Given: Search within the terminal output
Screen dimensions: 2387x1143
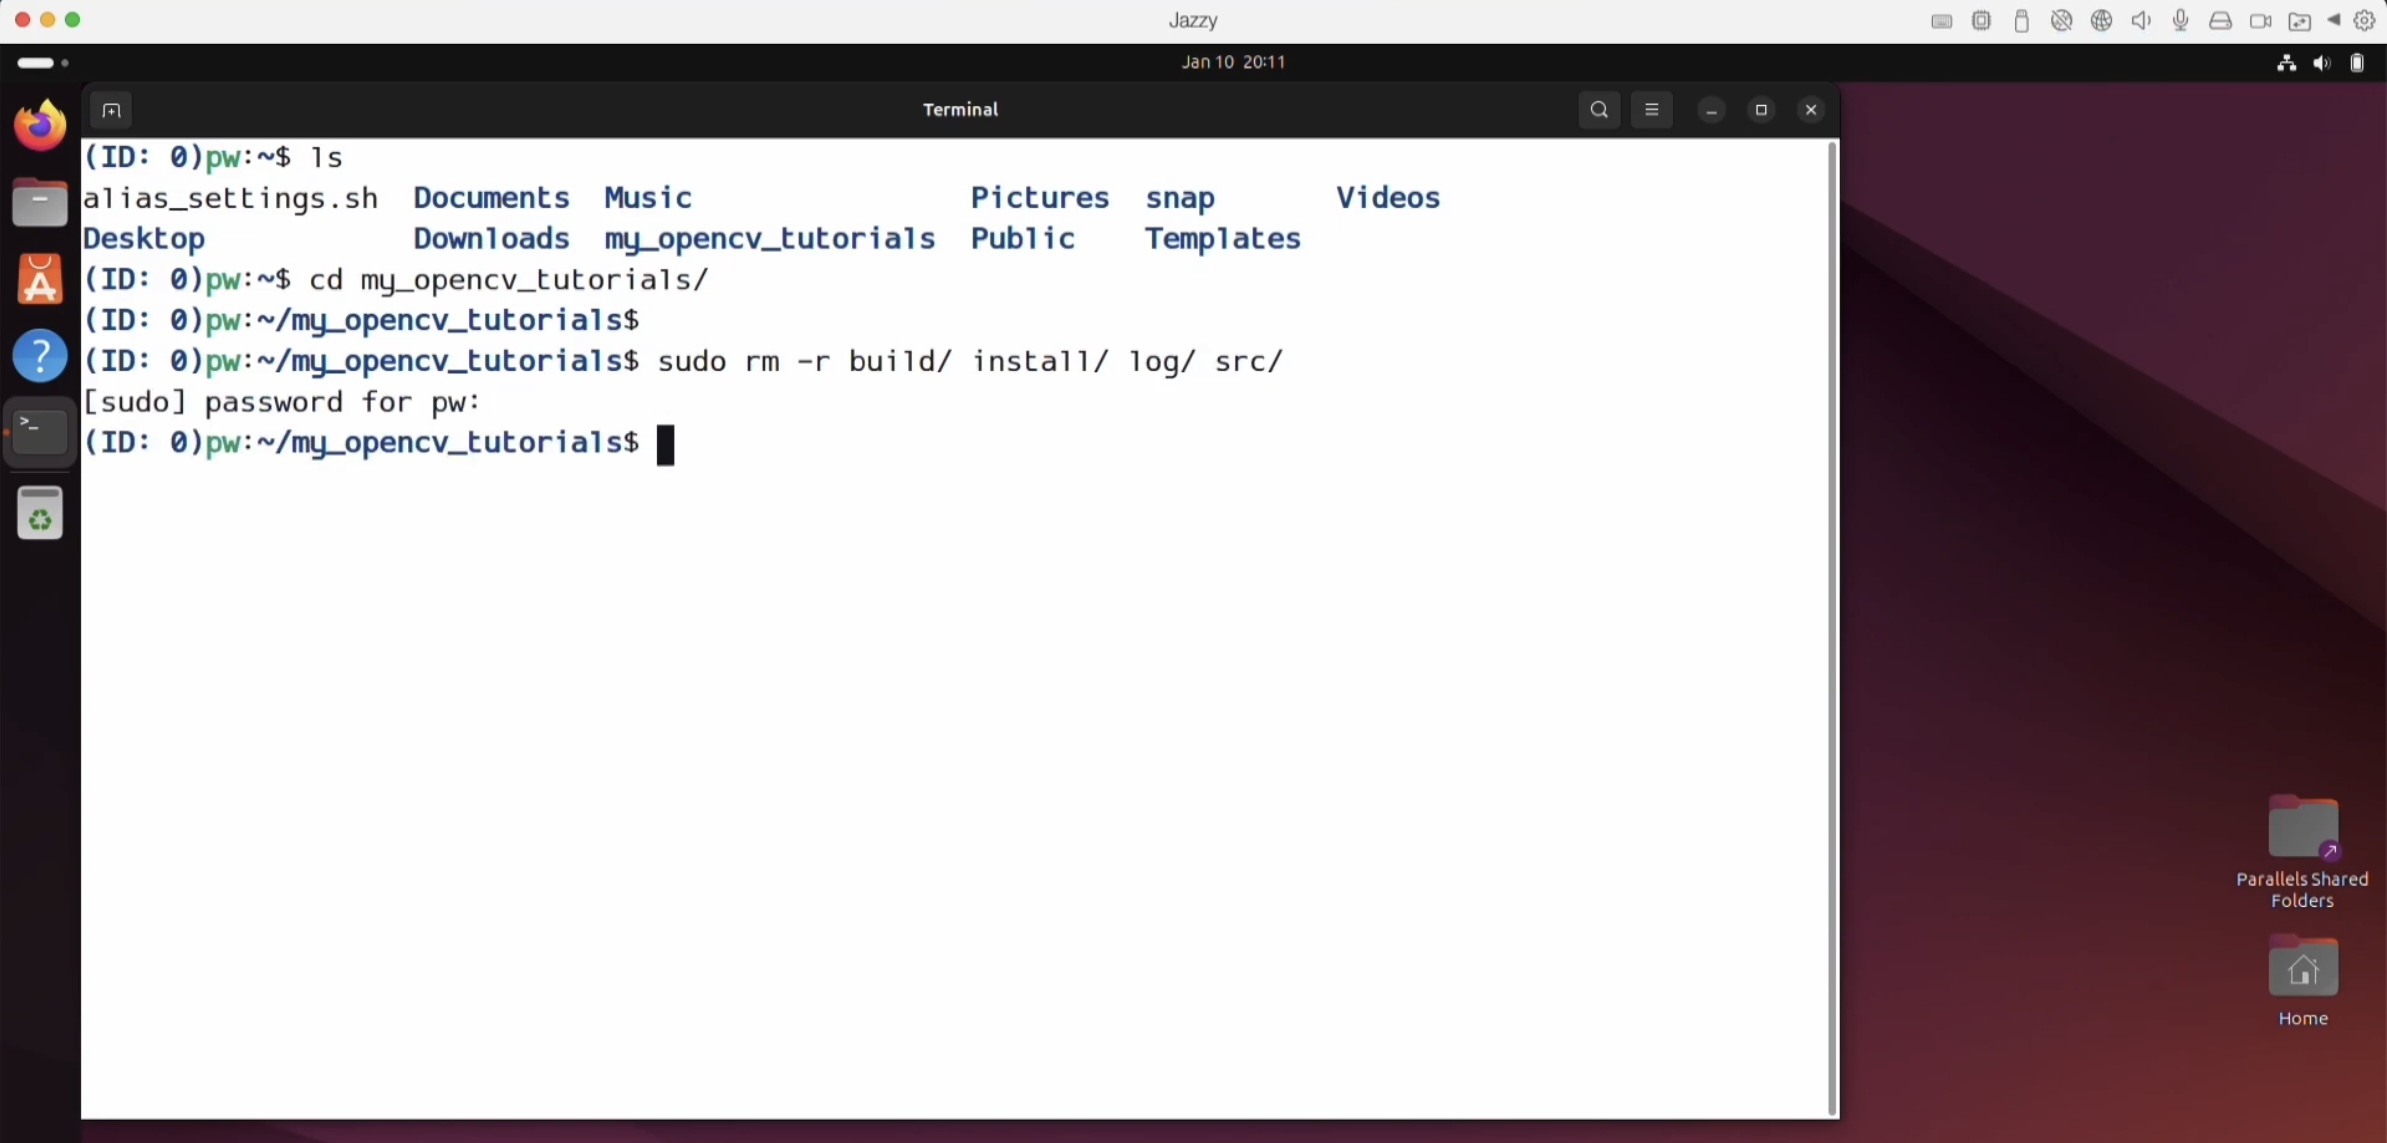Looking at the screenshot, I should coord(1598,110).
